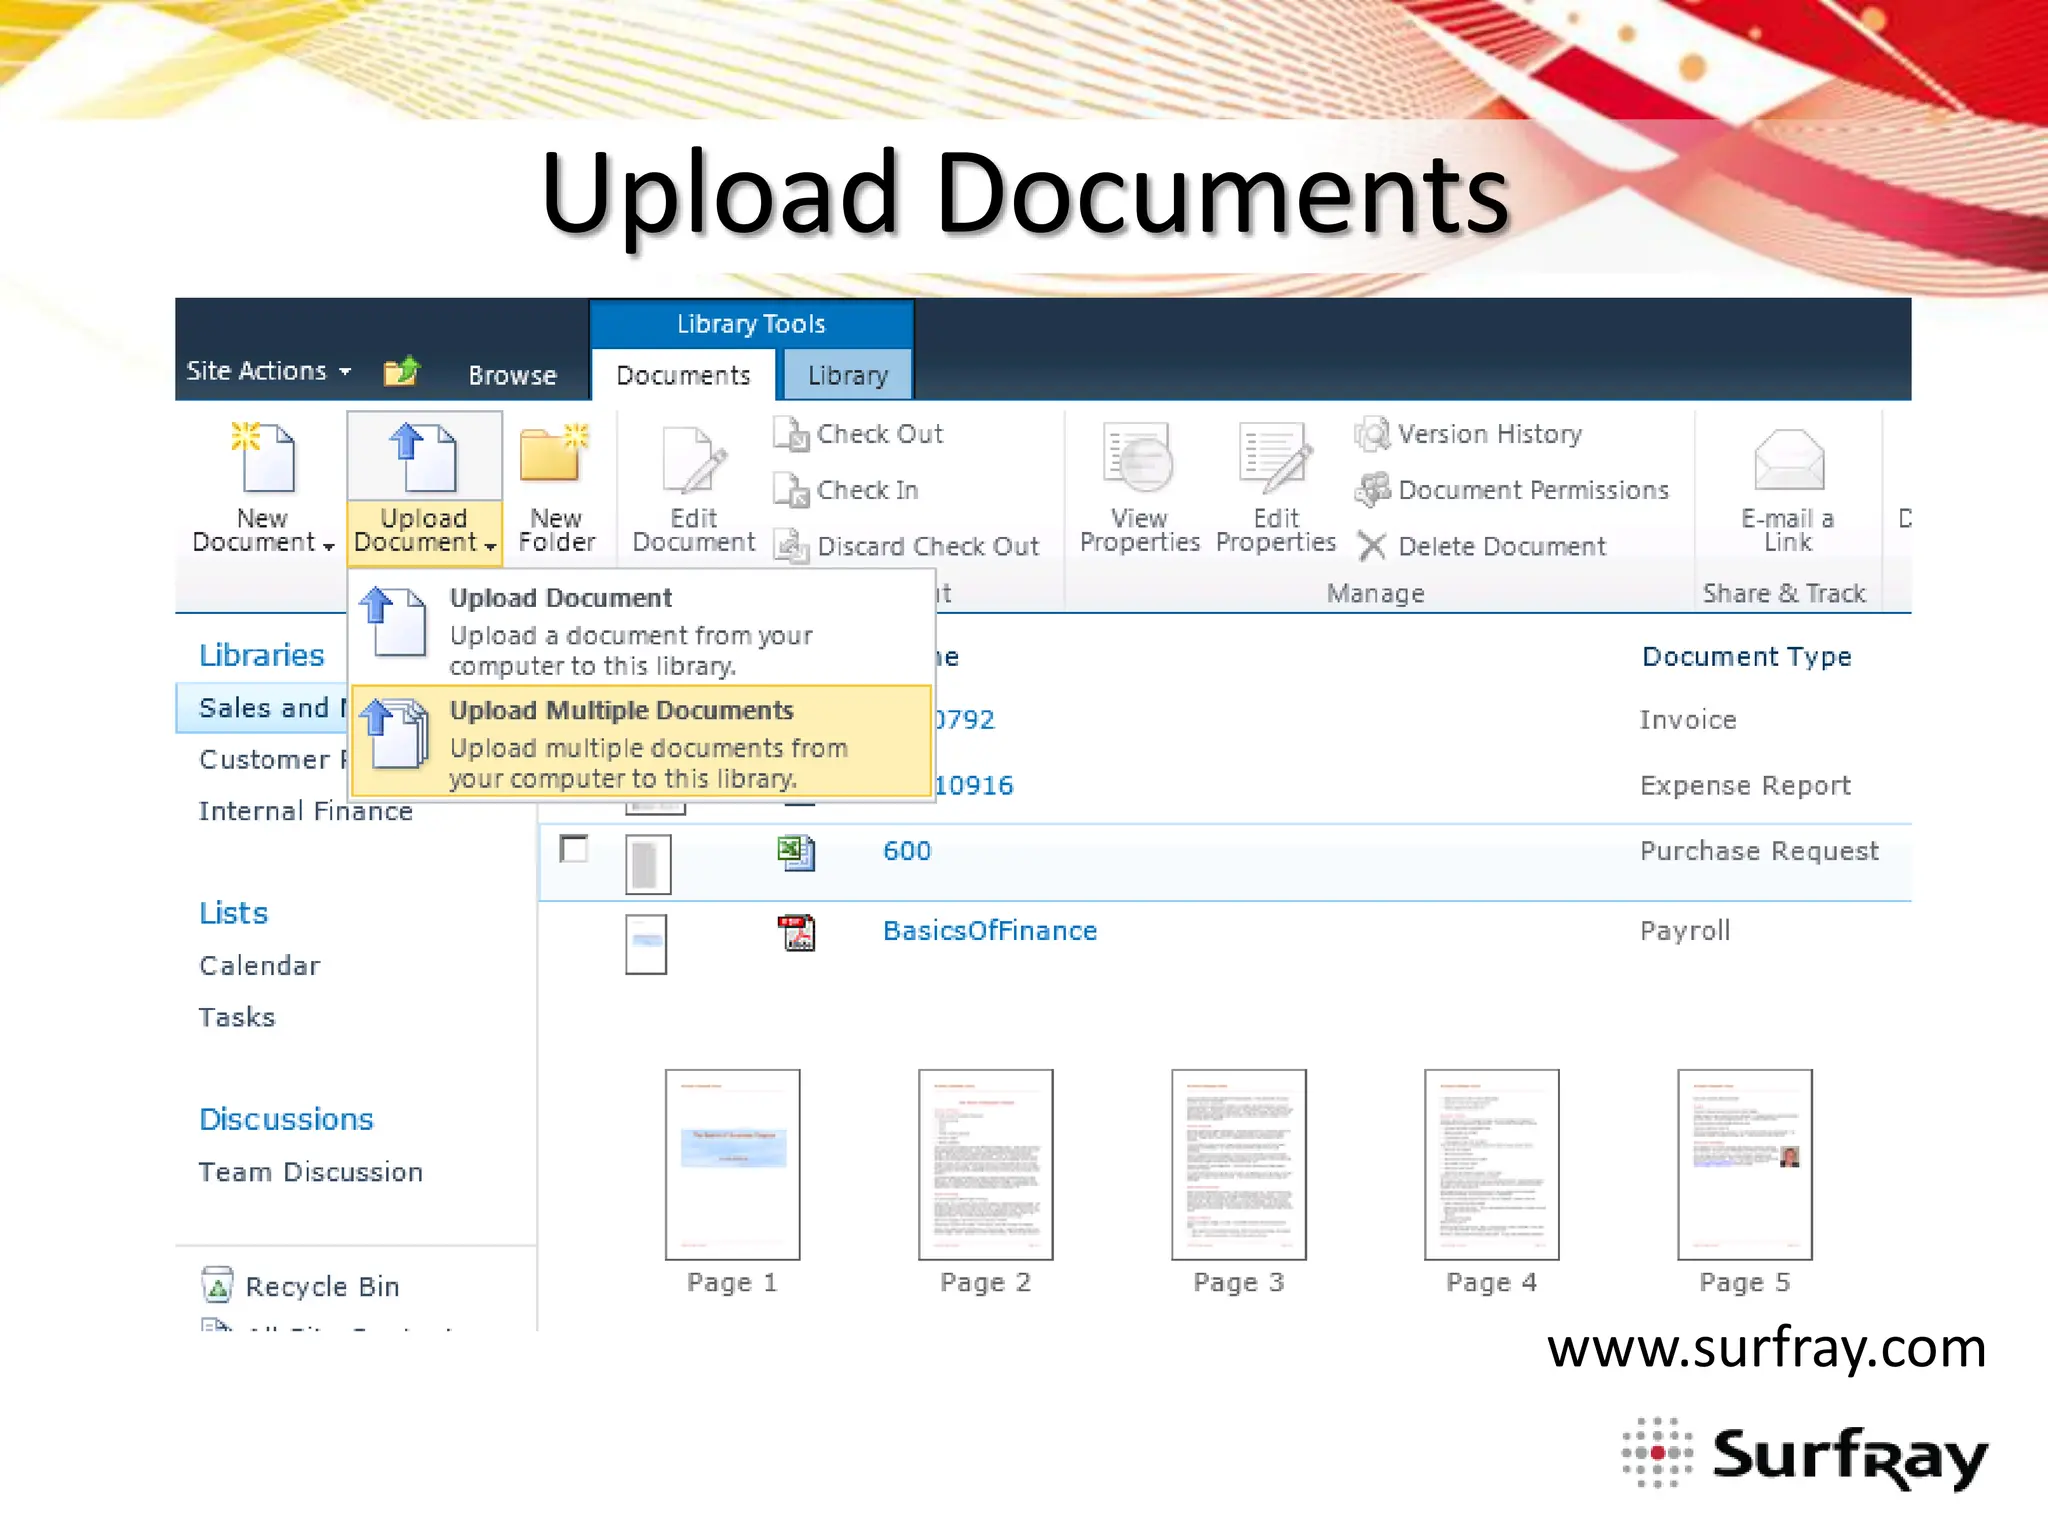Open the document named 600

(x=907, y=851)
